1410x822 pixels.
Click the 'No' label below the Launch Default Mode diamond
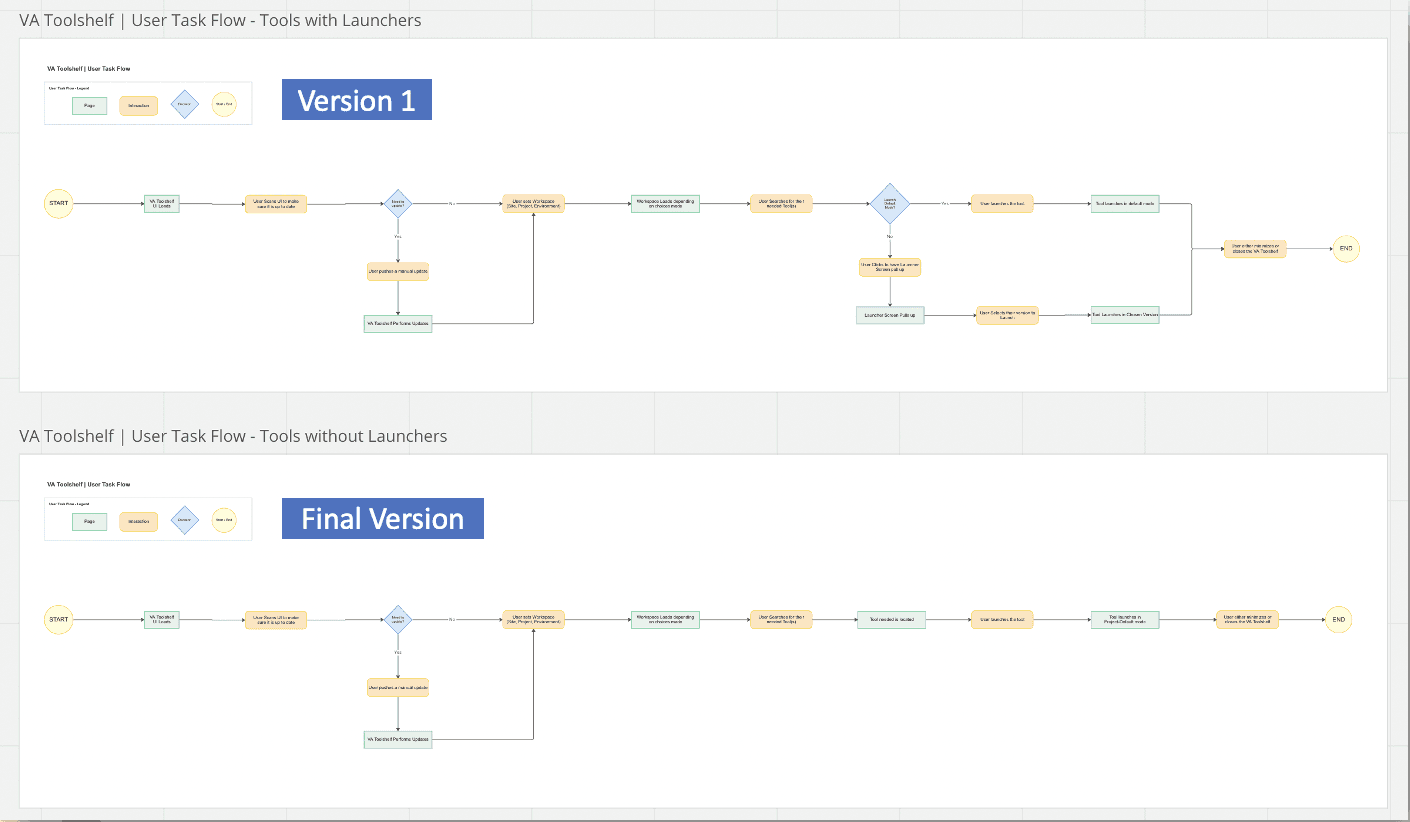click(890, 237)
